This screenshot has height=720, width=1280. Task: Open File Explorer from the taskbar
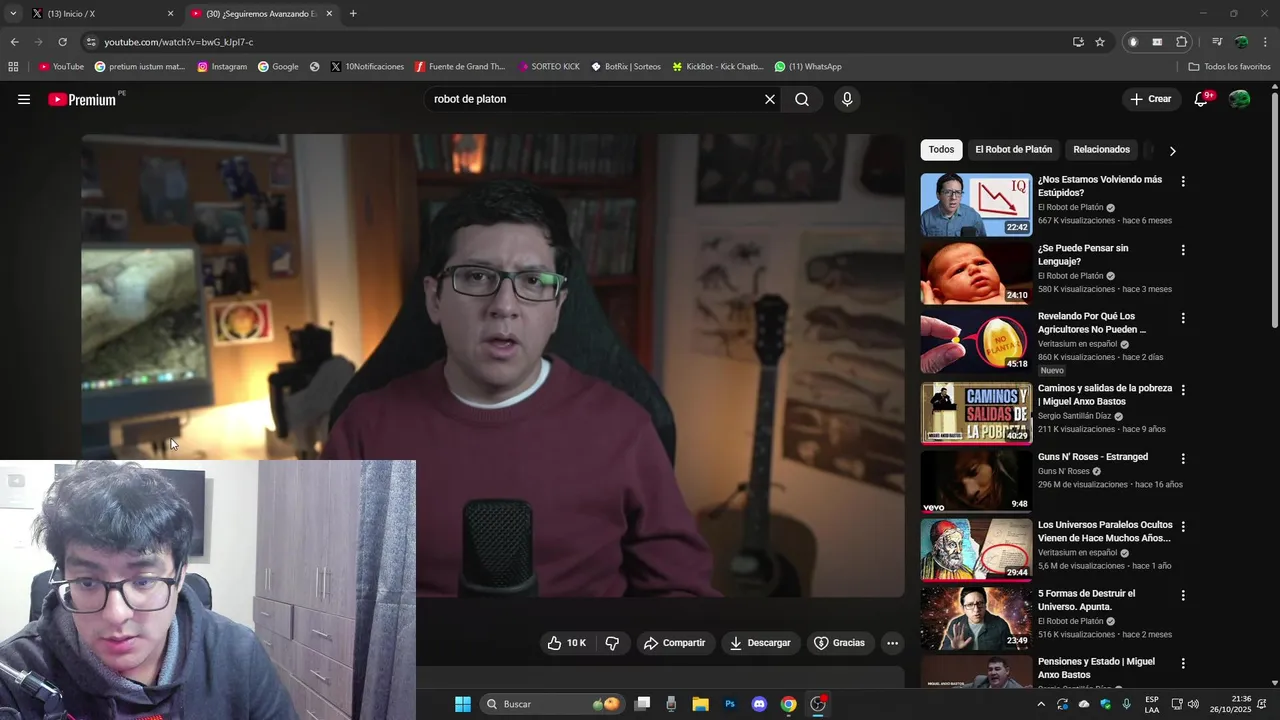click(x=700, y=704)
